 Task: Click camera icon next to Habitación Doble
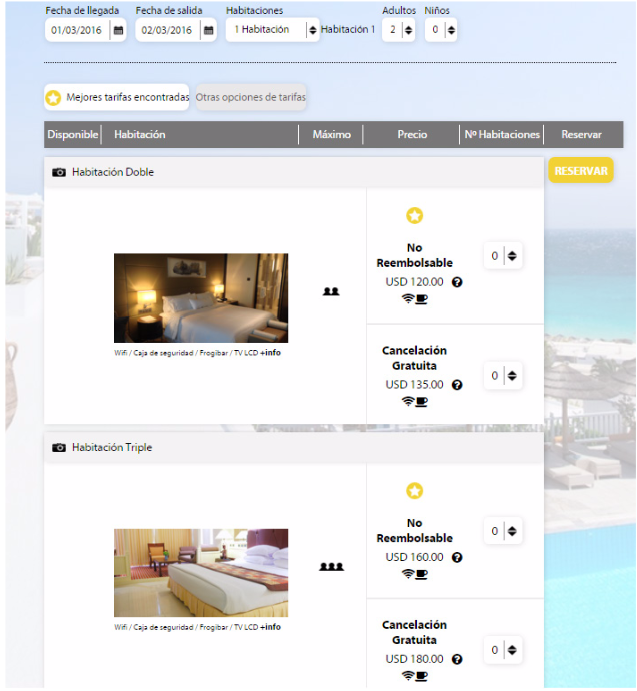[x=59, y=172]
